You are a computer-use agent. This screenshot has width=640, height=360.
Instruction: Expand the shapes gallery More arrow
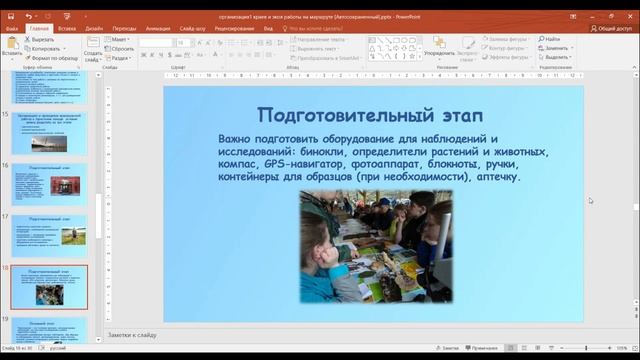click(x=420, y=57)
